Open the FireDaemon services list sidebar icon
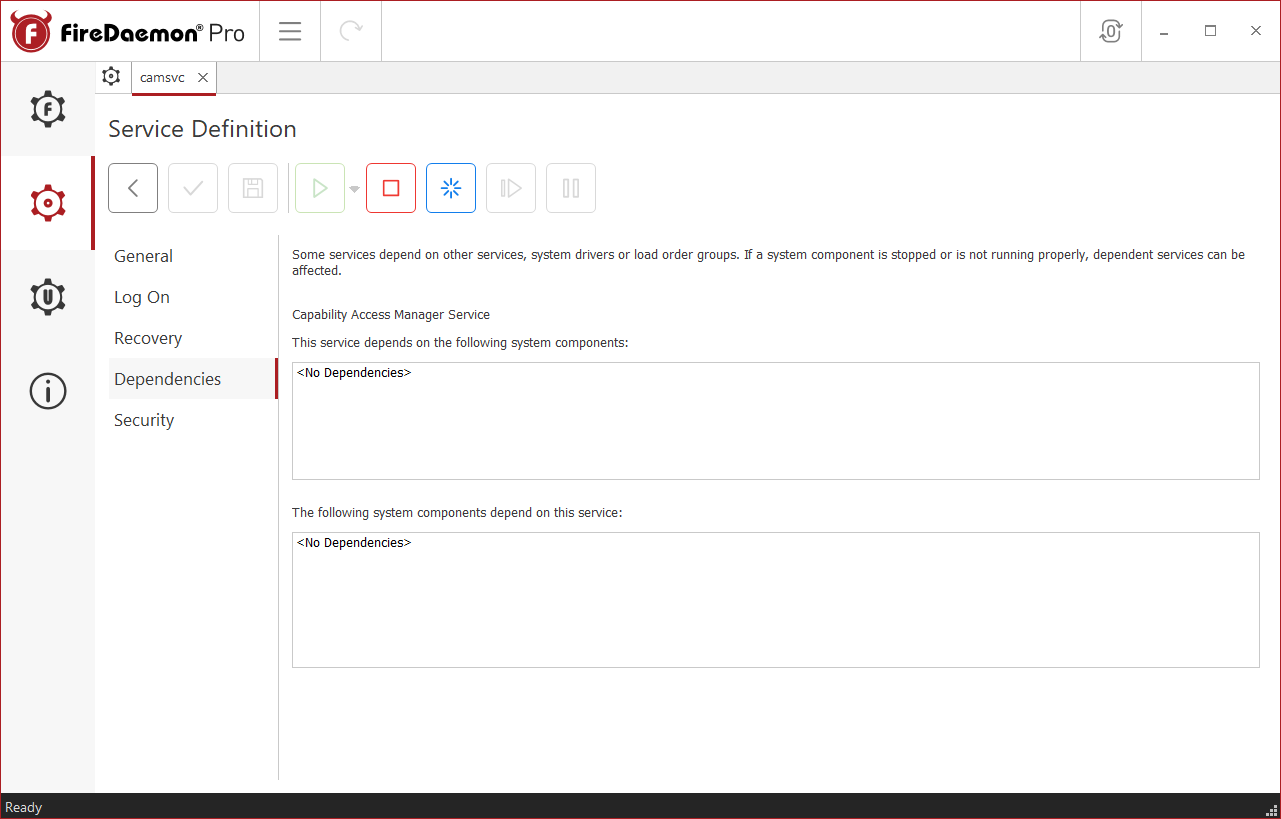The height and width of the screenshot is (819, 1281). [x=48, y=109]
